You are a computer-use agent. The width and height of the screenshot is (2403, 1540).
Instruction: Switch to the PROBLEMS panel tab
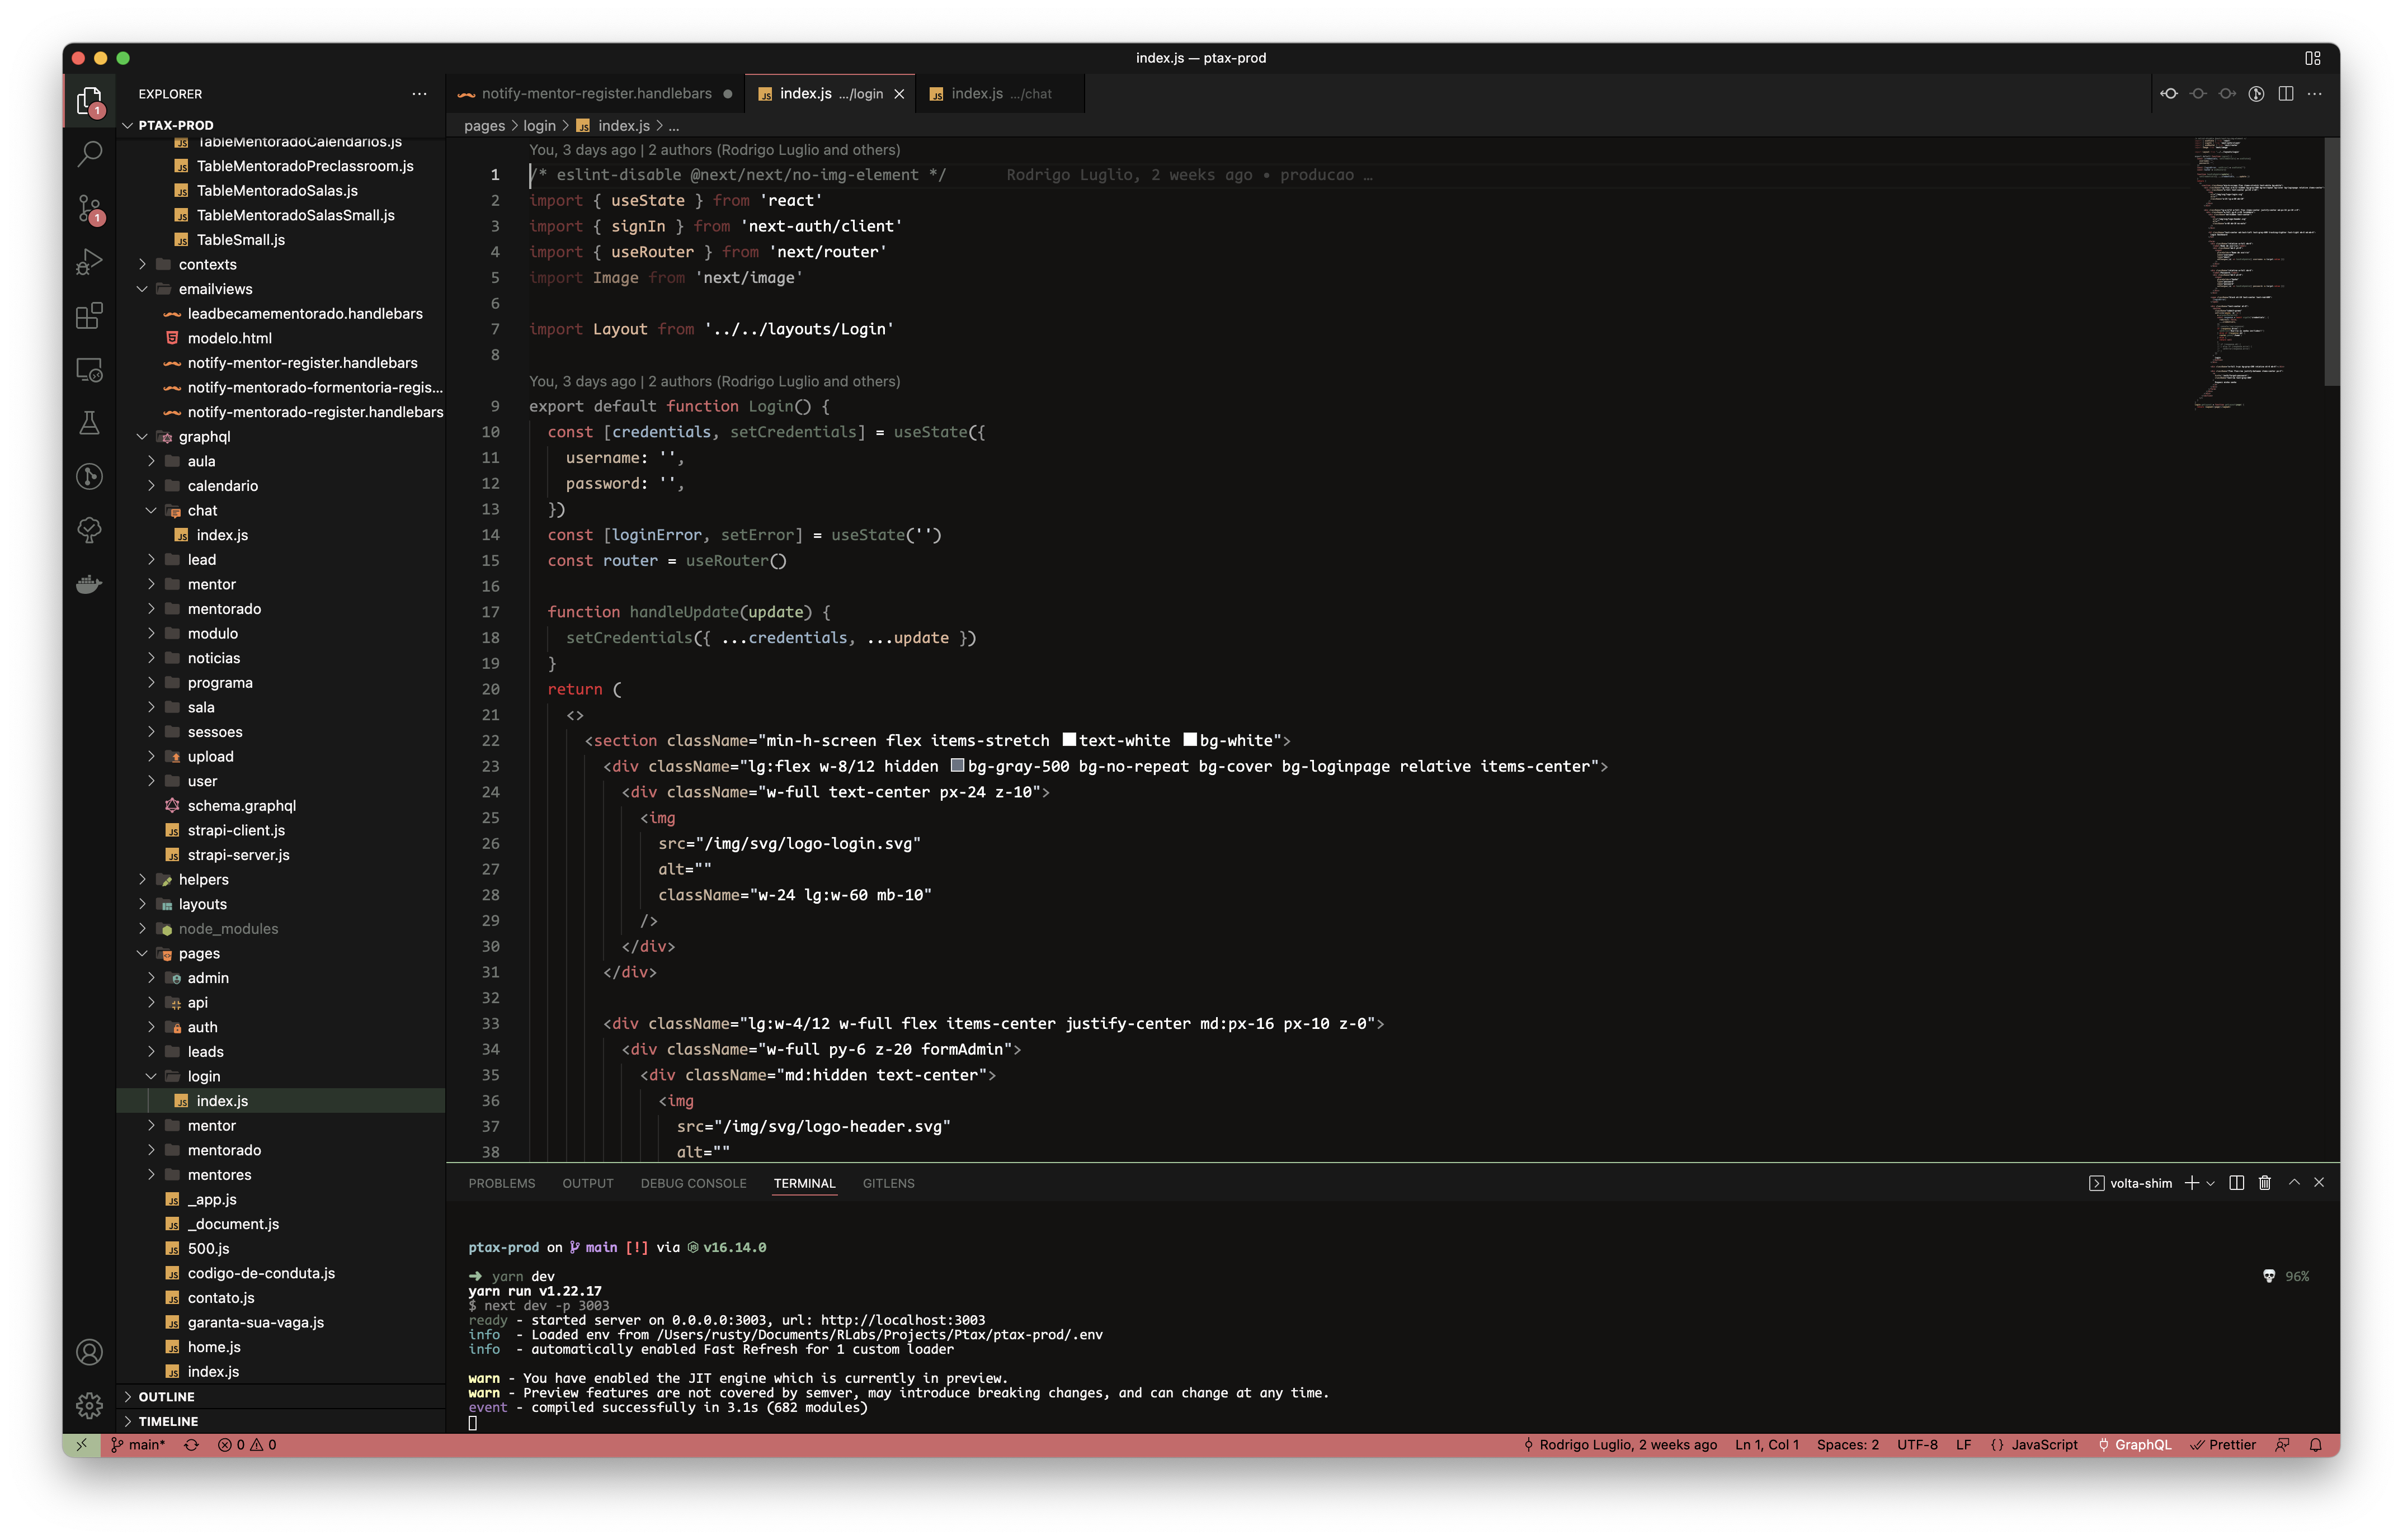click(x=501, y=1183)
